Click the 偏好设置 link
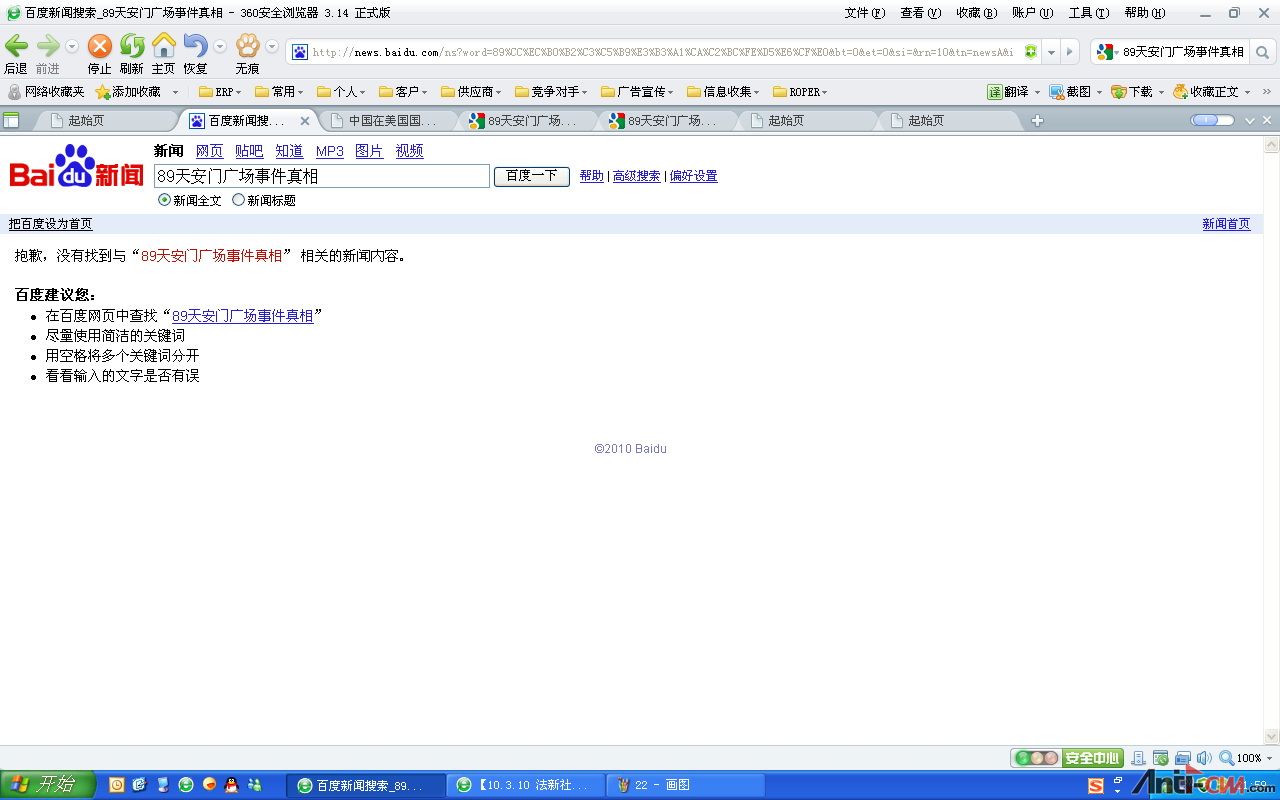Image resolution: width=1280 pixels, height=800 pixels. [x=694, y=176]
